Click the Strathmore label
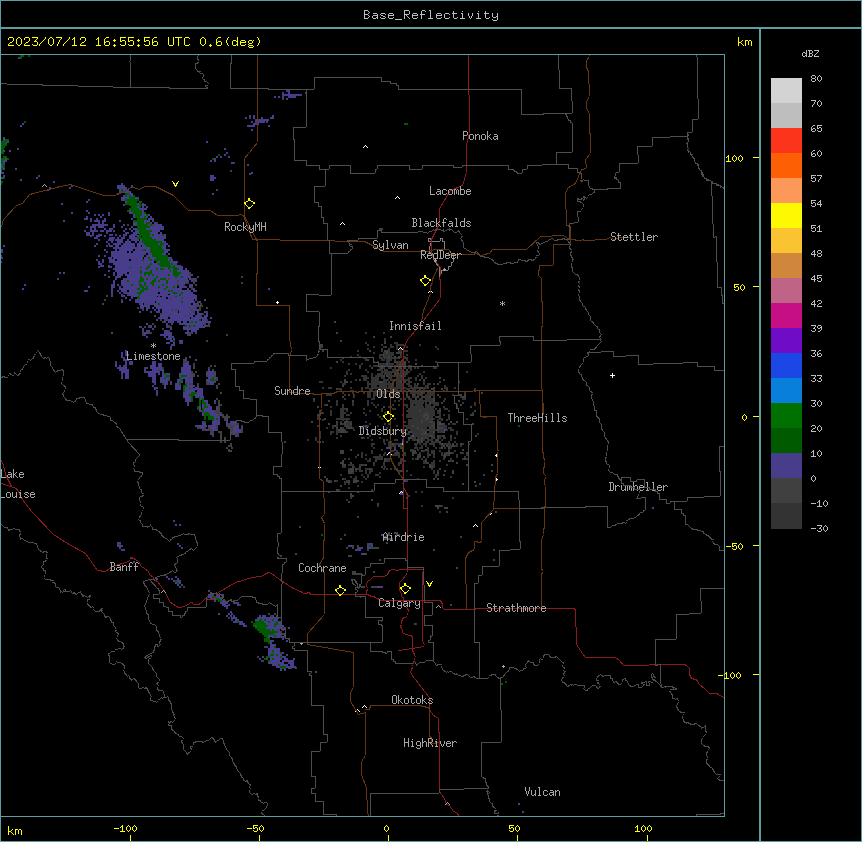 [516, 608]
